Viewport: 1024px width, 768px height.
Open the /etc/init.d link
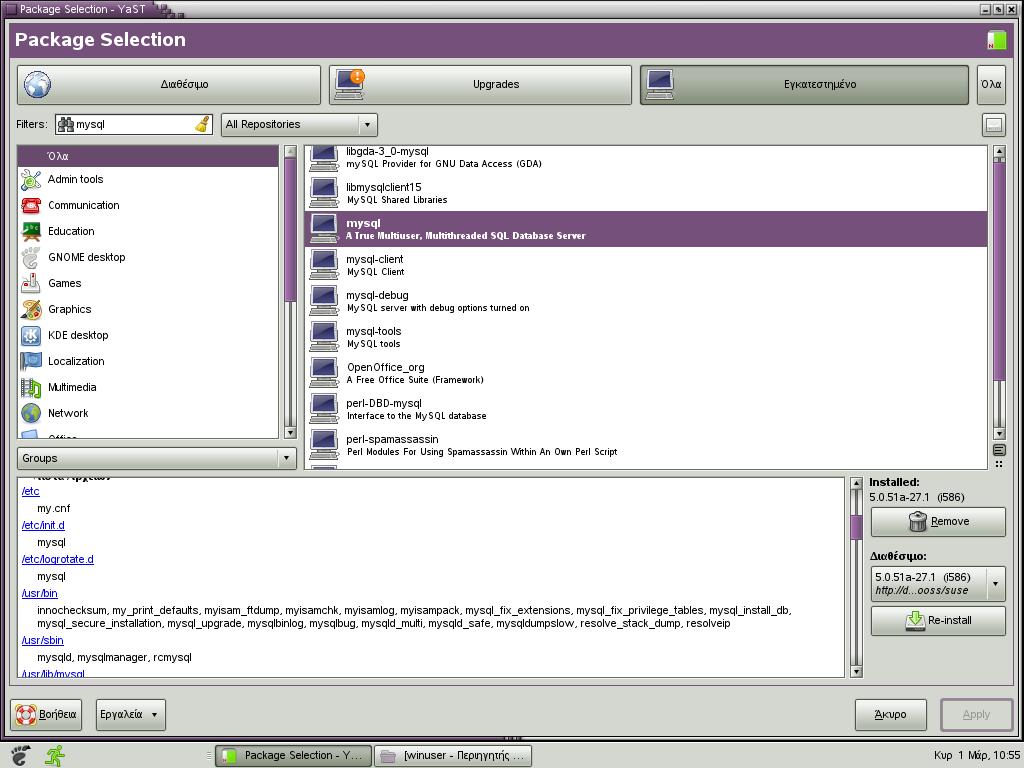point(43,525)
